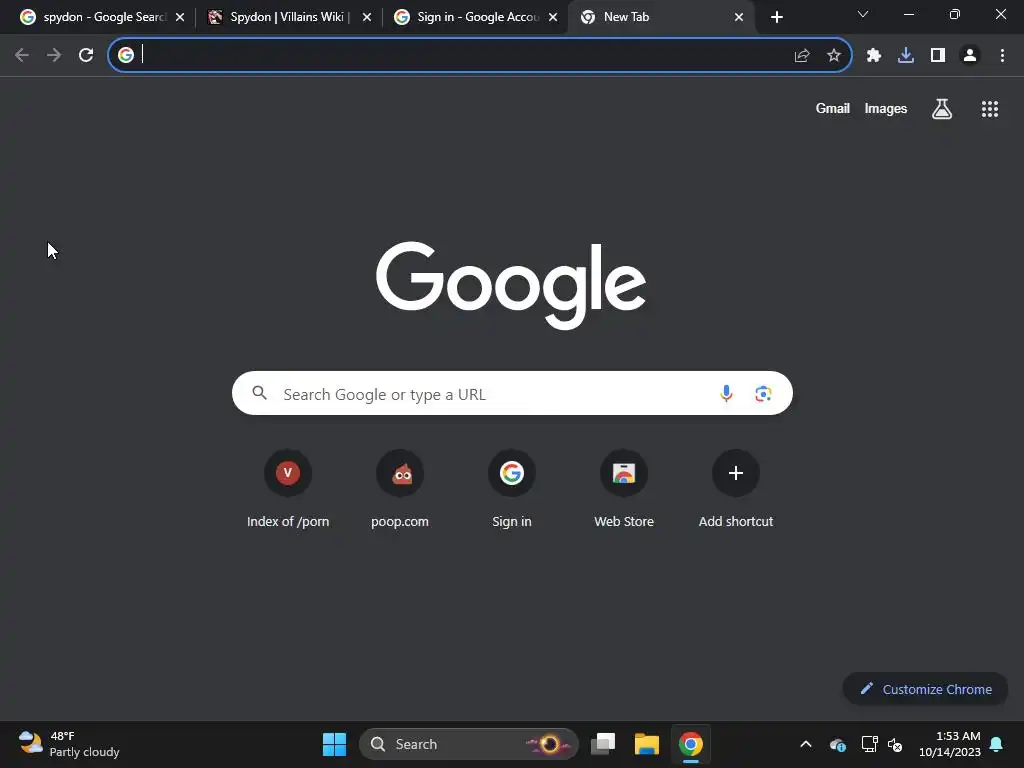Click Add shortcut plus tile
The height and width of the screenshot is (768, 1024).
pos(736,488)
